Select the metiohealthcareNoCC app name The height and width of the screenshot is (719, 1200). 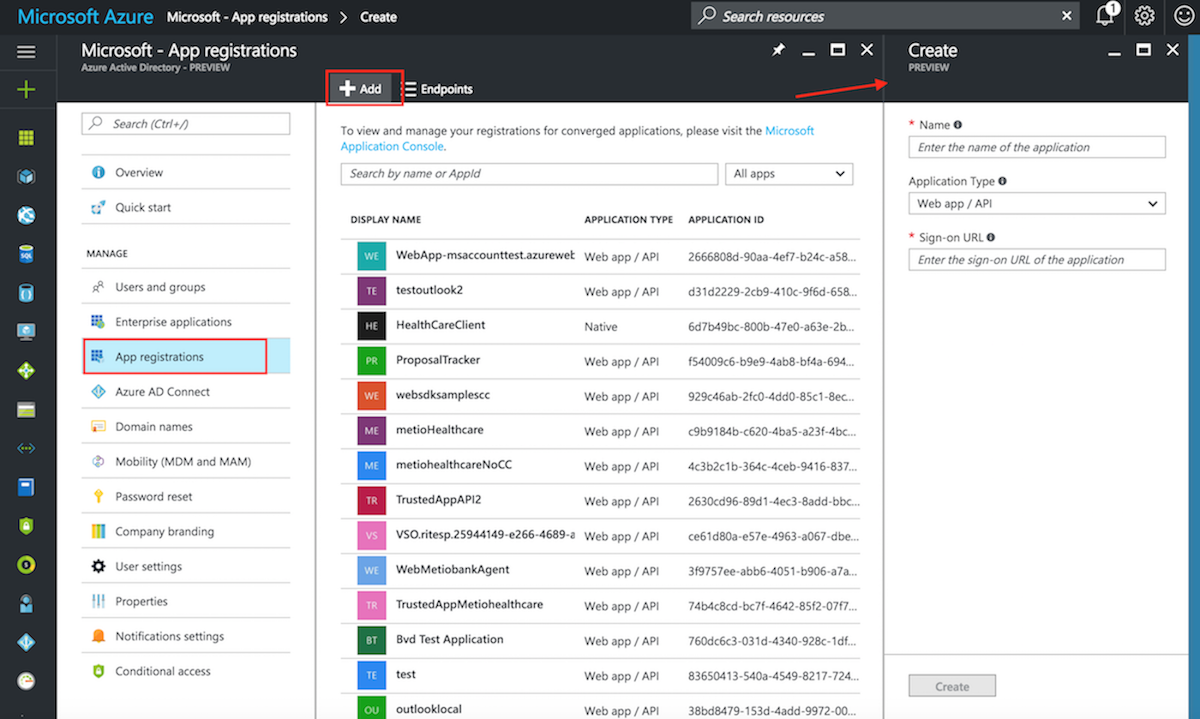pos(454,465)
